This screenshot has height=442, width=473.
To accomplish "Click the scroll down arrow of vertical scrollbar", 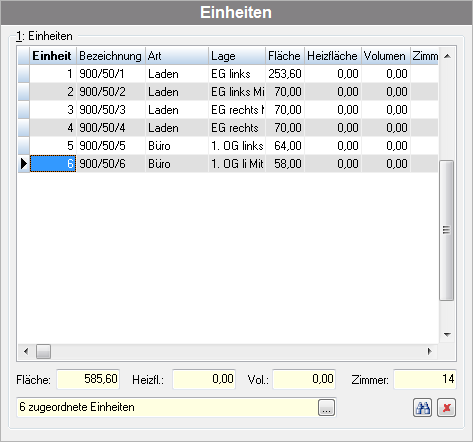I will pyautogui.click(x=447, y=334).
